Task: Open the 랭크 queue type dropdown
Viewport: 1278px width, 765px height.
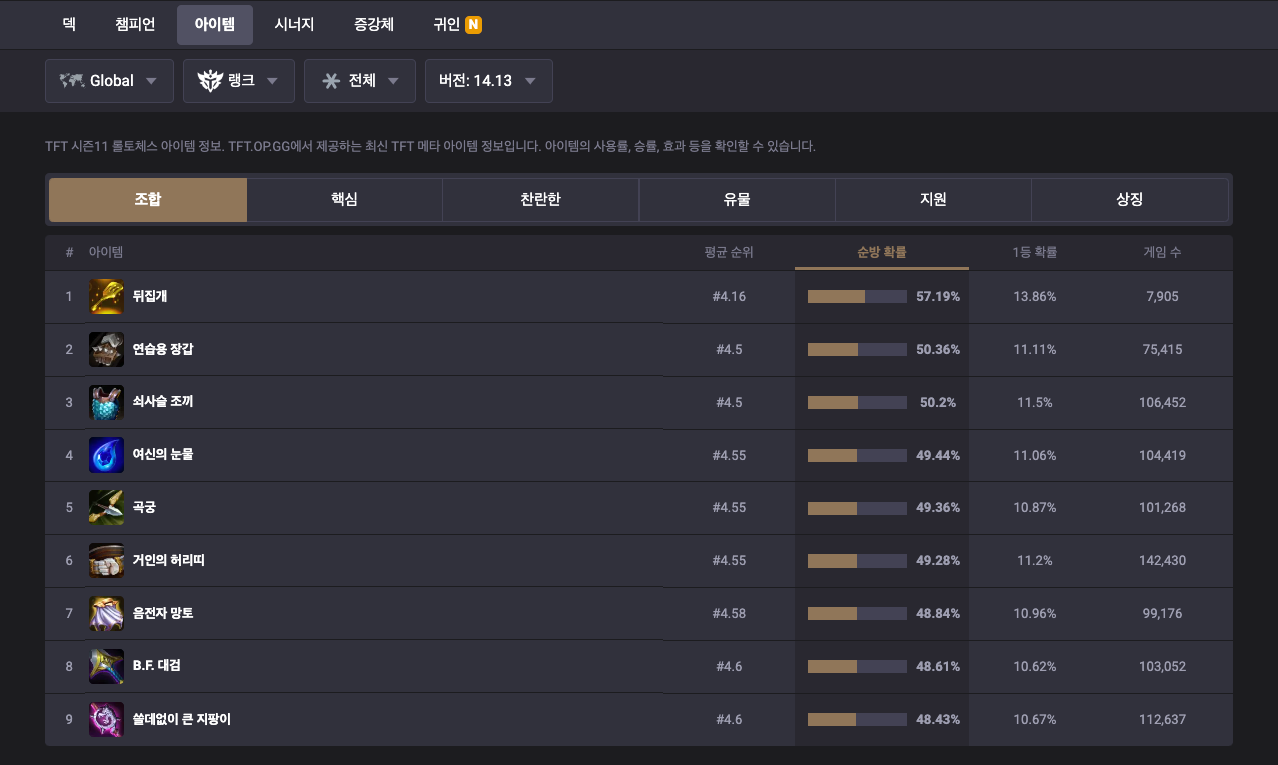Action: 239,81
